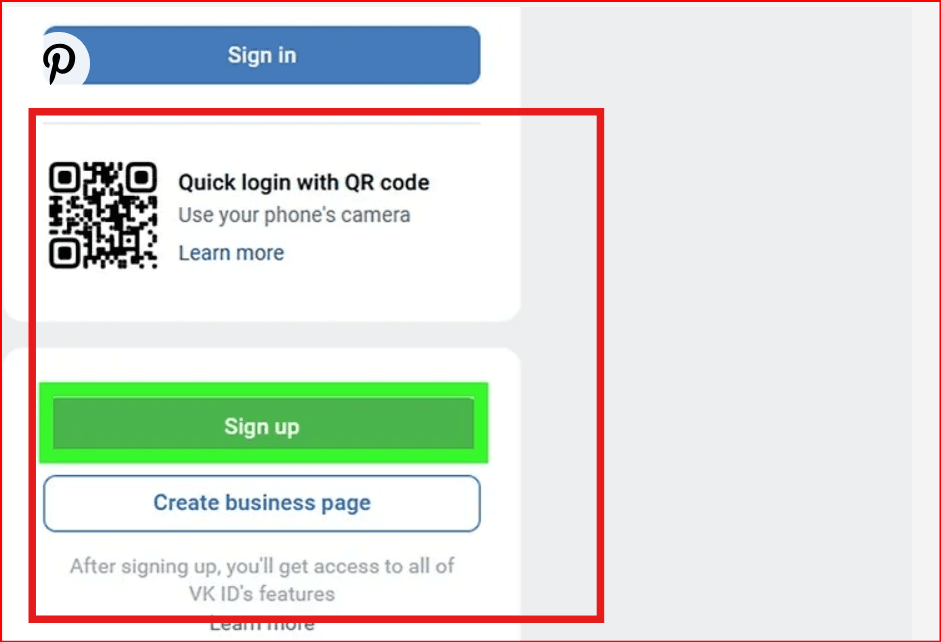Click the bright green highlight around Sign up
The image size is (941, 642).
[263, 390]
